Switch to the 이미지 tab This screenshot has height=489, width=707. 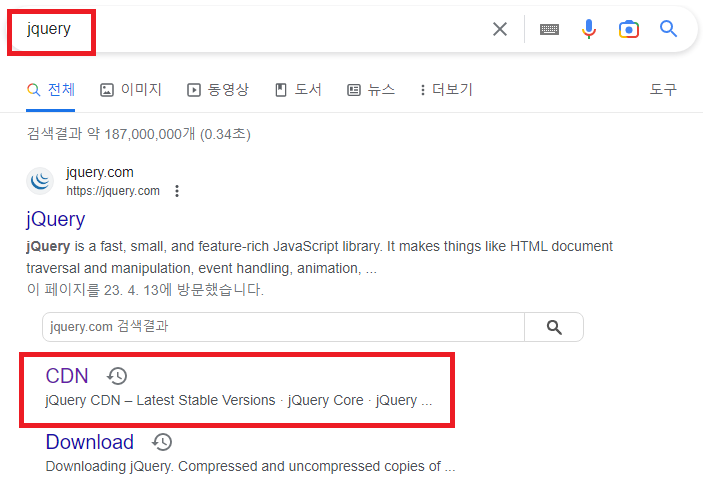click(x=130, y=90)
